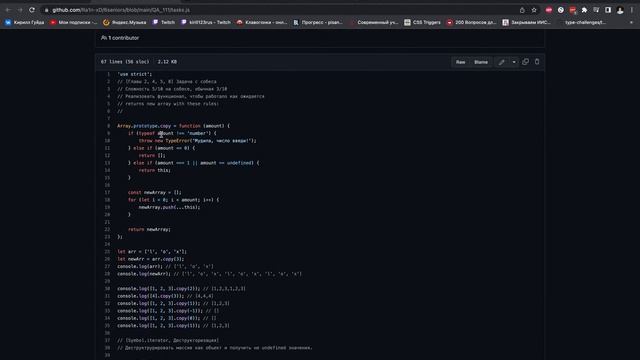The height and width of the screenshot is (360, 640).
Task: Expand the hidden bookmarks overflow chevron
Action: click(x=631, y=22)
